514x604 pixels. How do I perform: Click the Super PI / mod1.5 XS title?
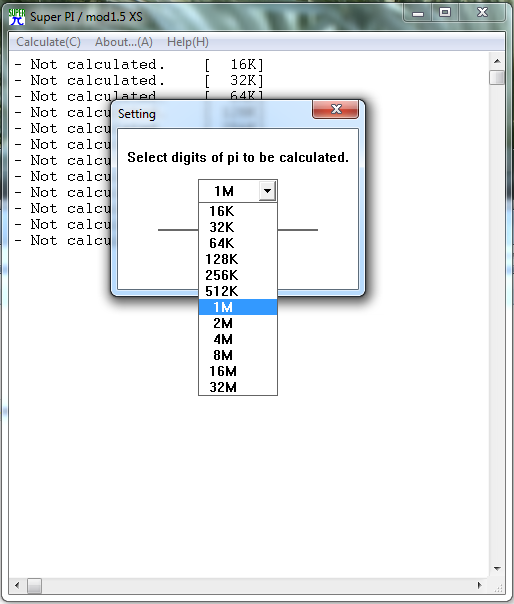(86, 17)
